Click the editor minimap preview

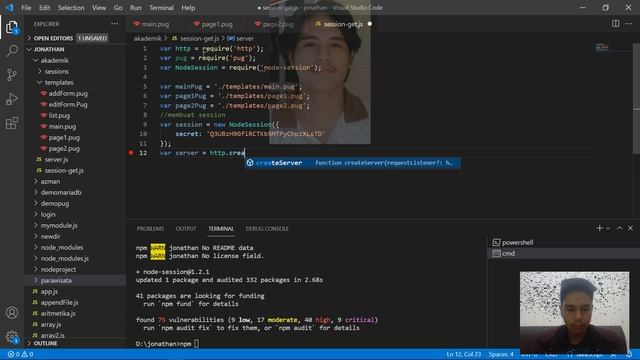pos(602,48)
